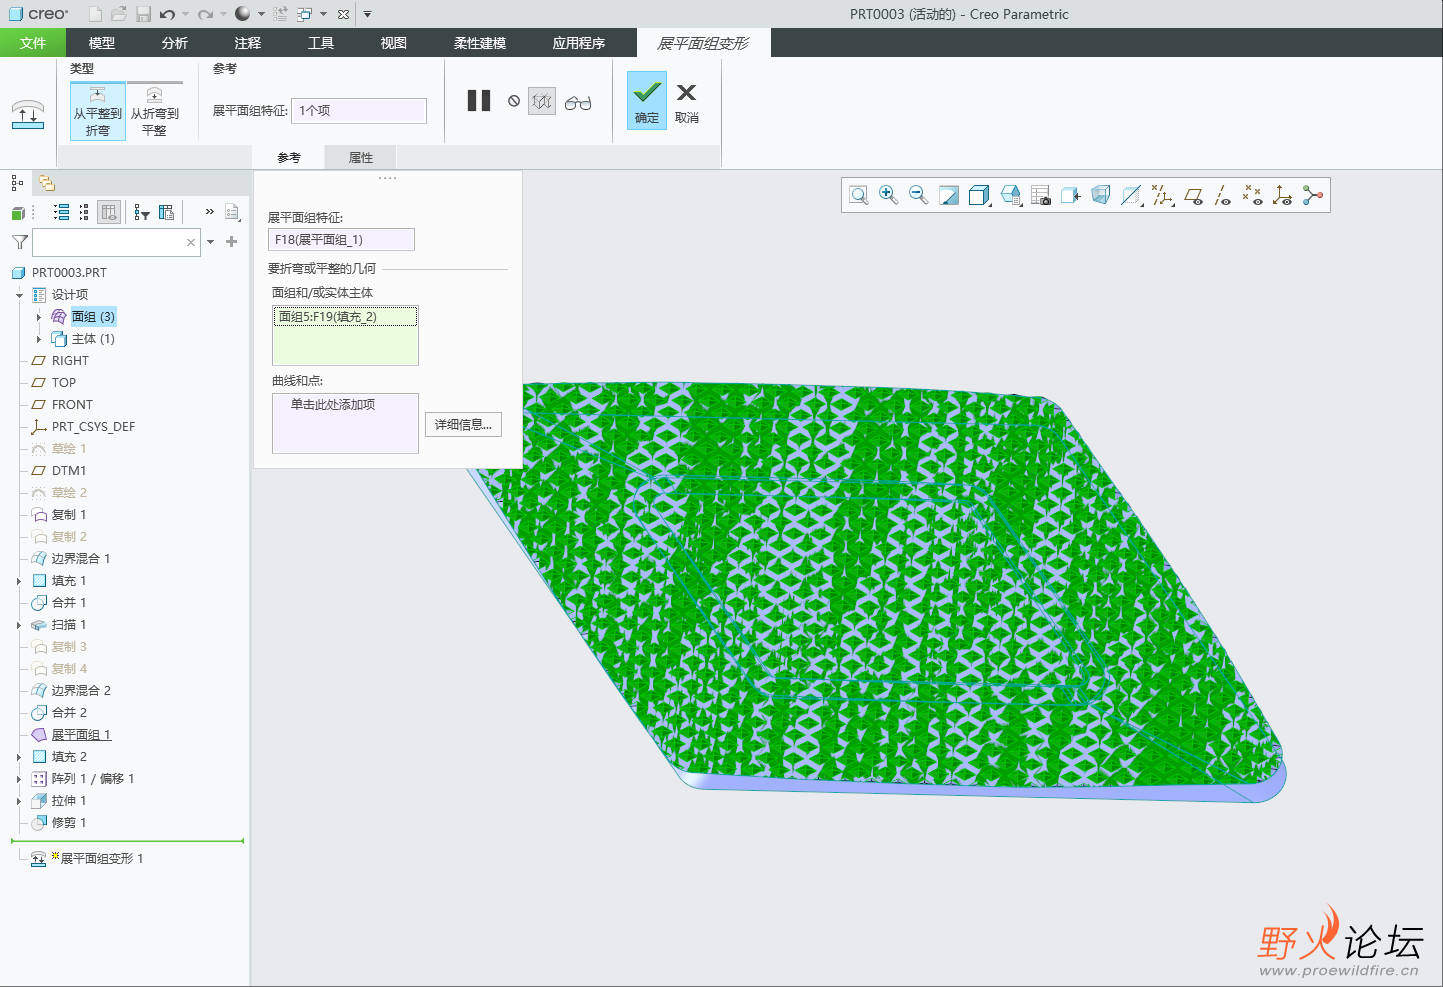Screen dimensions: 1443x987
Task: Click the model tree search input field
Action: [116, 242]
